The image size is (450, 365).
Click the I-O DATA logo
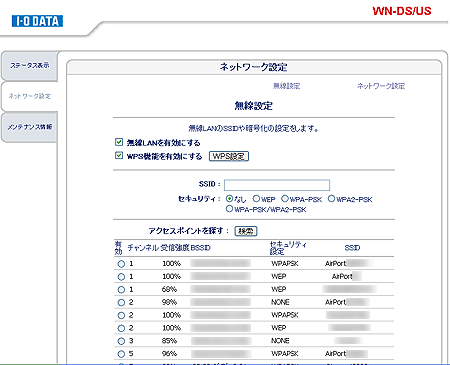click(x=37, y=21)
